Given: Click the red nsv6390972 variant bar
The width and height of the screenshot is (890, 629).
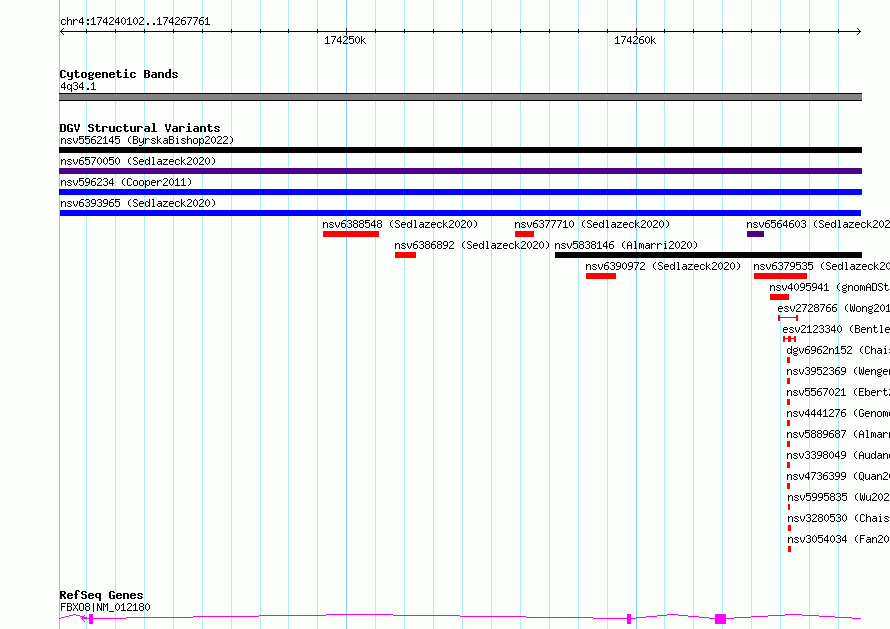Looking at the screenshot, I should pyautogui.click(x=601, y=276).
